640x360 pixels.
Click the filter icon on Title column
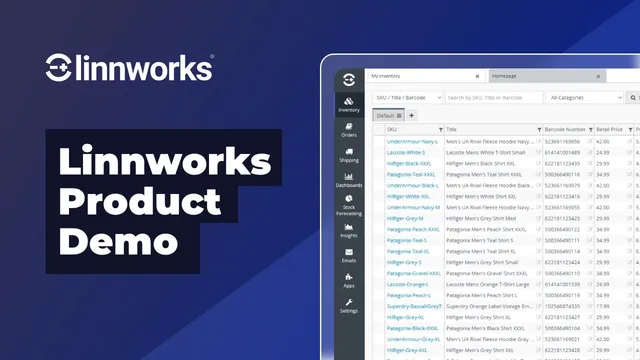[539, 130]
